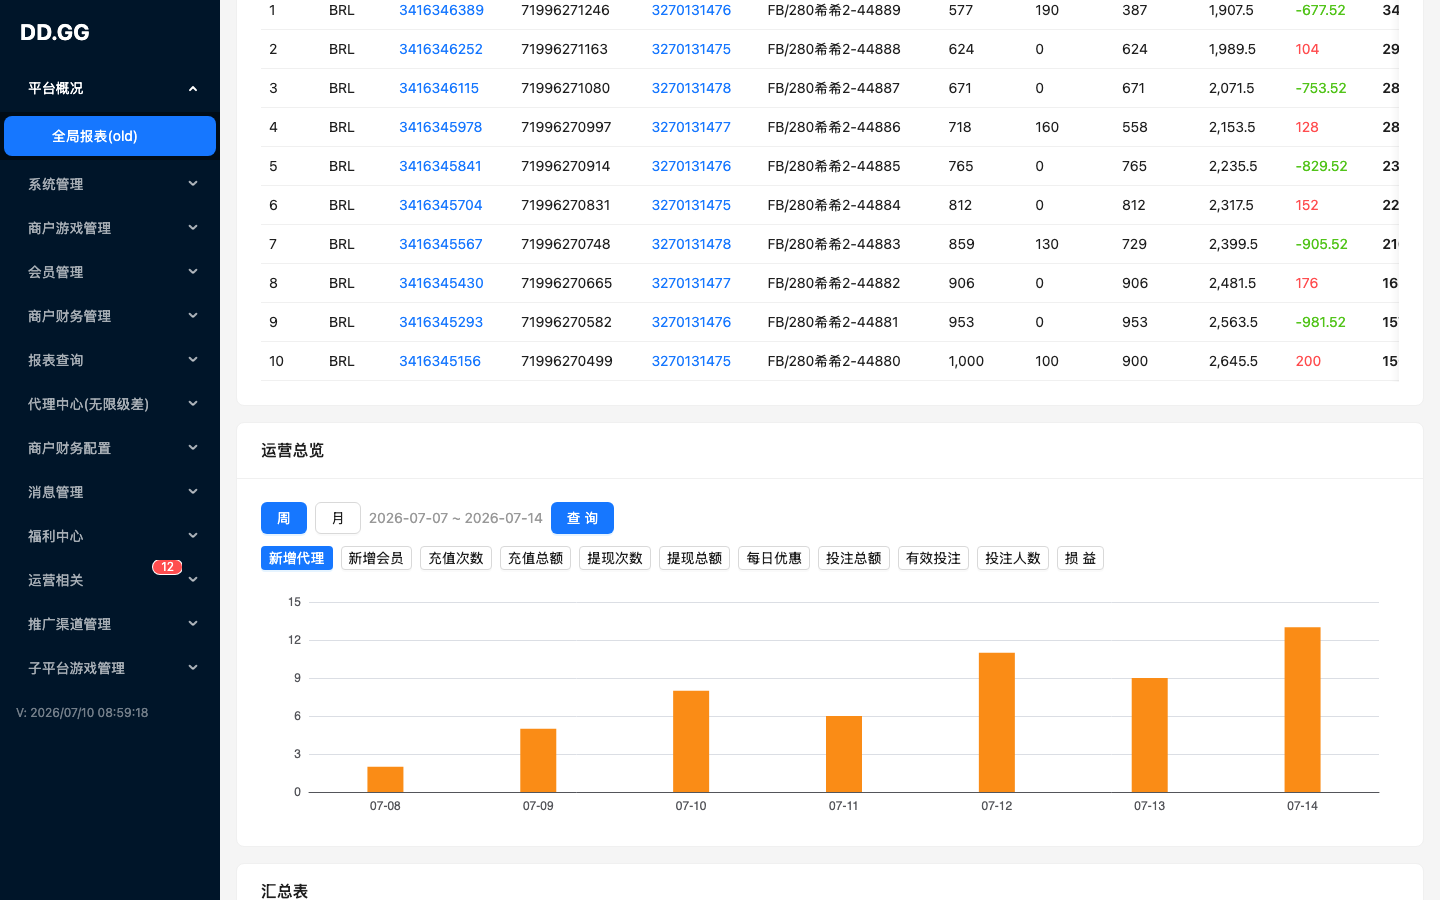Expand the 子平台游戏管理 chevron
1440x900 pixels.
click(x=193, y=668)
